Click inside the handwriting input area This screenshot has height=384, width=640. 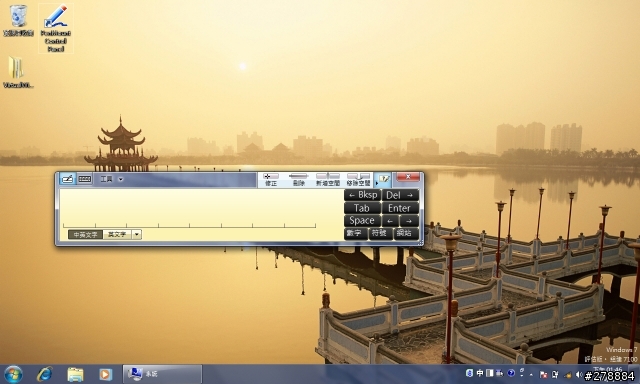pyautogui.click(x=201, y=208)
